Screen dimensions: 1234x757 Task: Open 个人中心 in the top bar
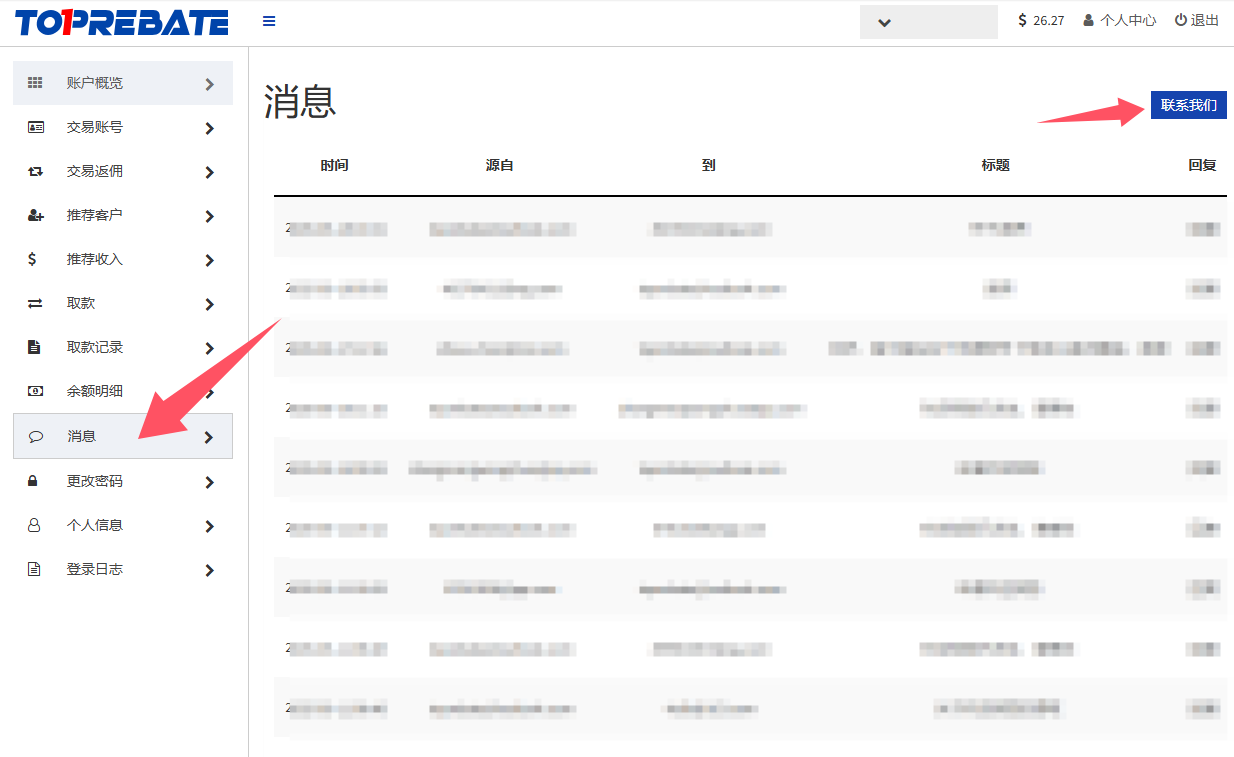pyautogui.click(x=1120, y=20)
